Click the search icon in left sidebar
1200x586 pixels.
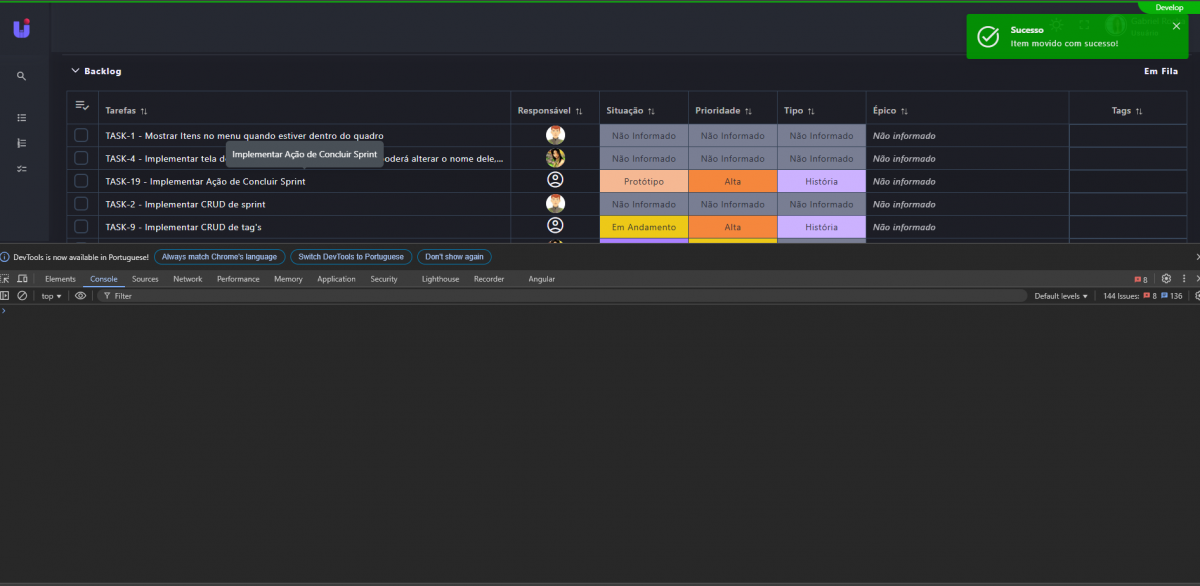pos(21,76)
